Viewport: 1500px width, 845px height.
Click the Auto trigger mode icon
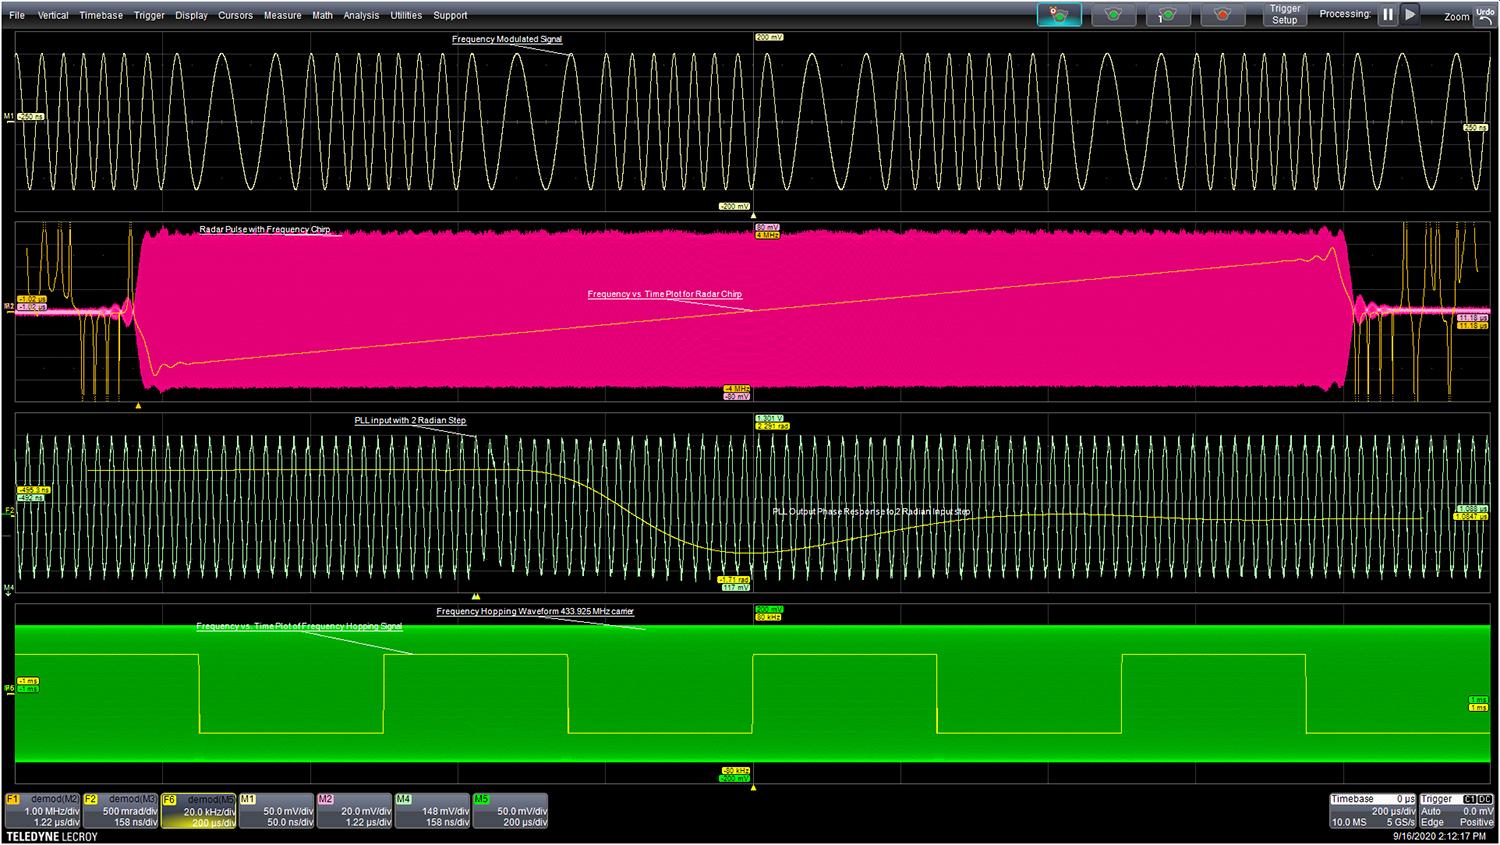pos(1113,14)
